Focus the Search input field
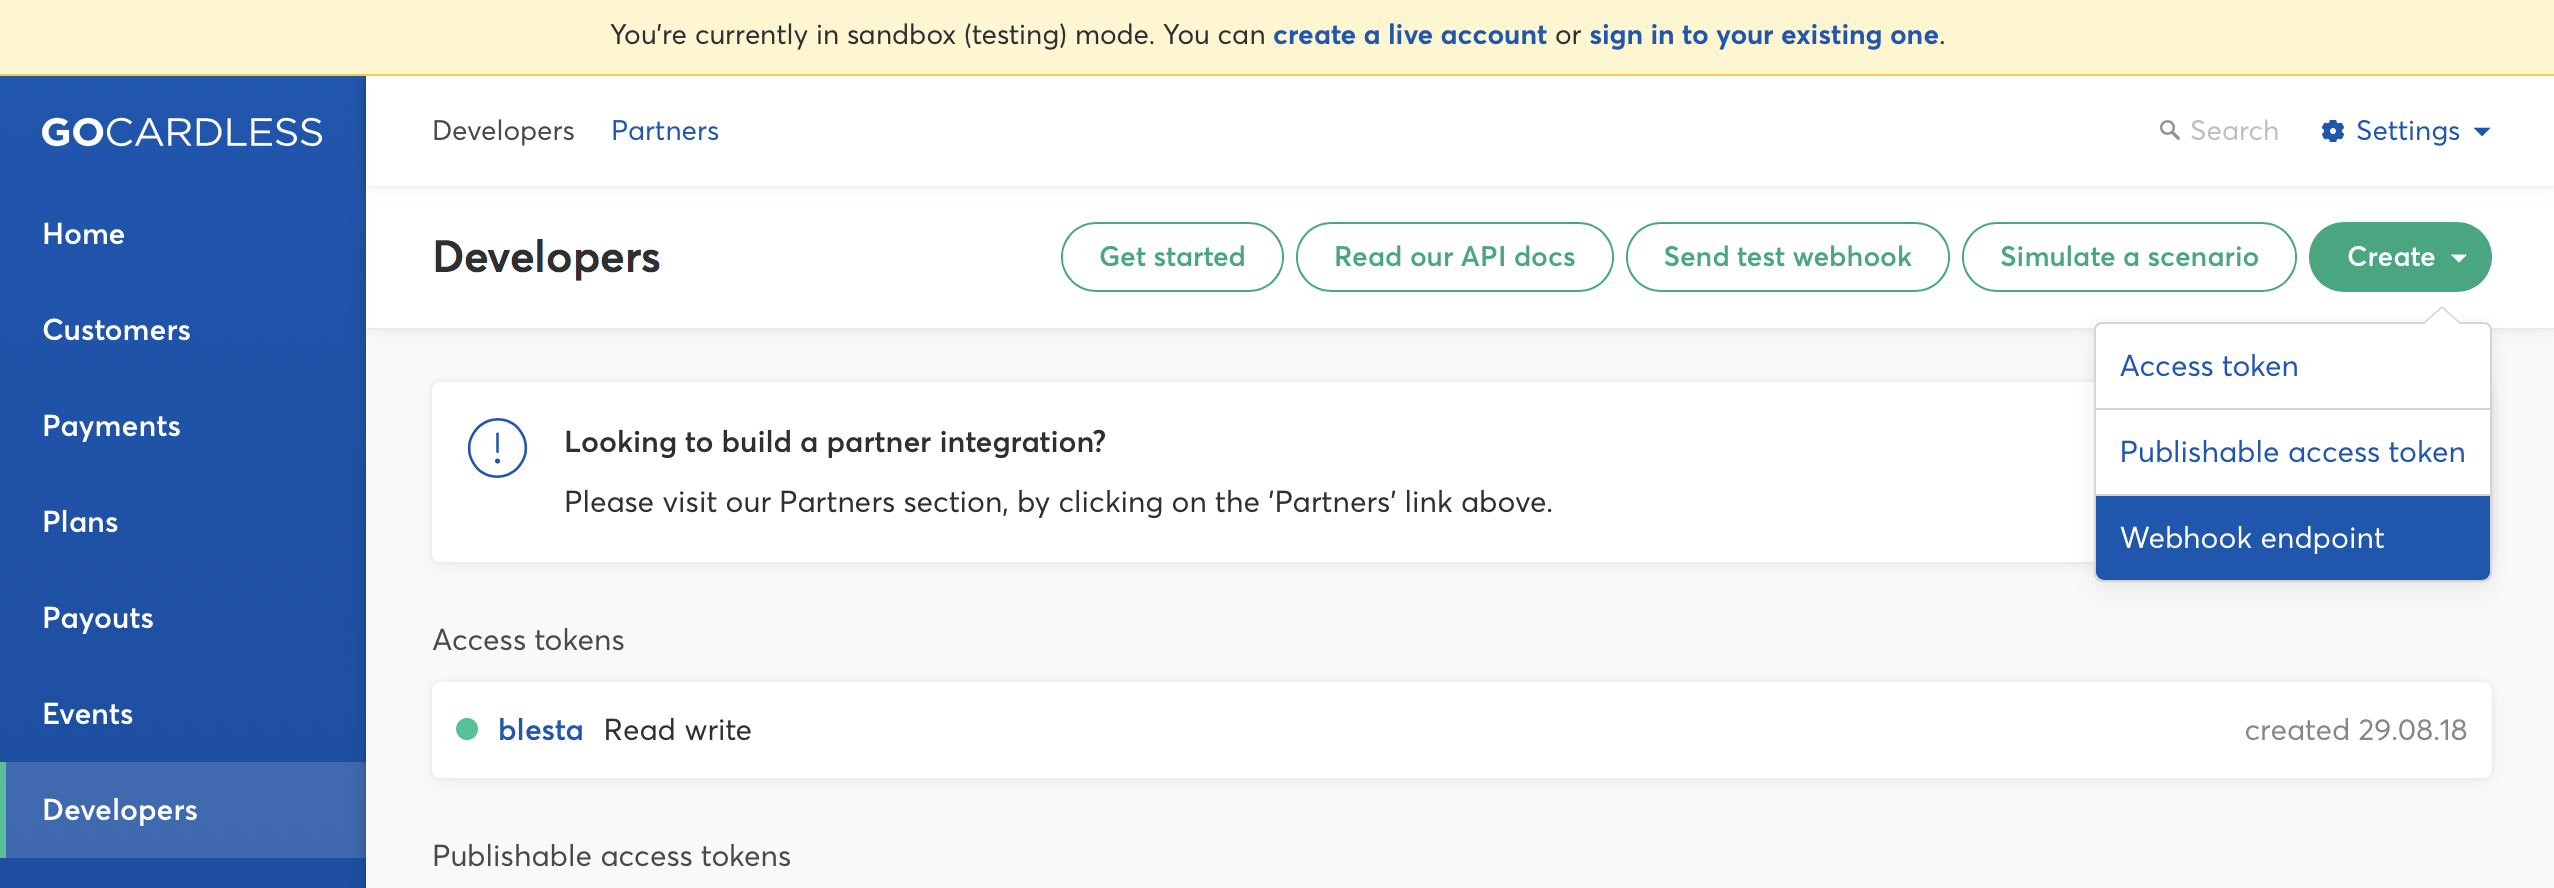 tap(2234, 131)
